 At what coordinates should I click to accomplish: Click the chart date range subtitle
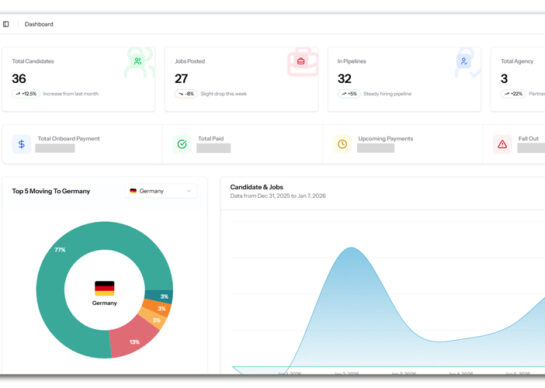click(278, 196)
